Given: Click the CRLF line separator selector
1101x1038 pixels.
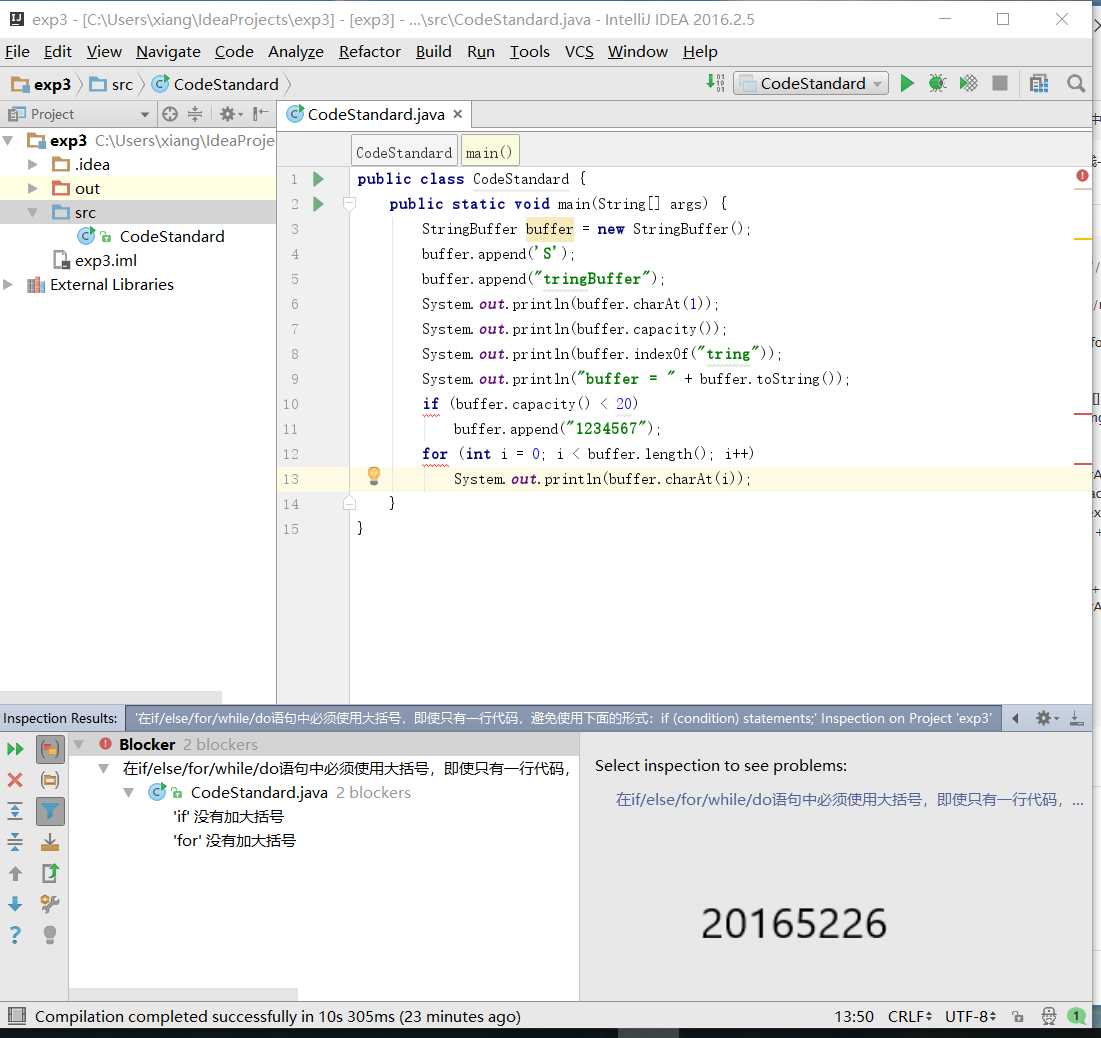Looking at the screenshot, I should 909,1016.
